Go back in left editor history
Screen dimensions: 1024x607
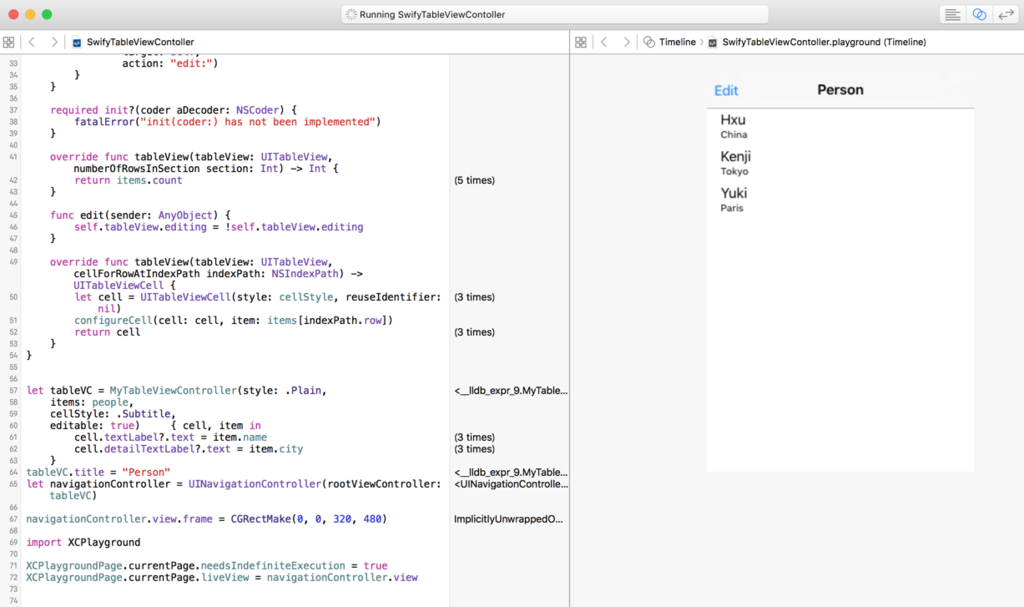tap(31, 42)
